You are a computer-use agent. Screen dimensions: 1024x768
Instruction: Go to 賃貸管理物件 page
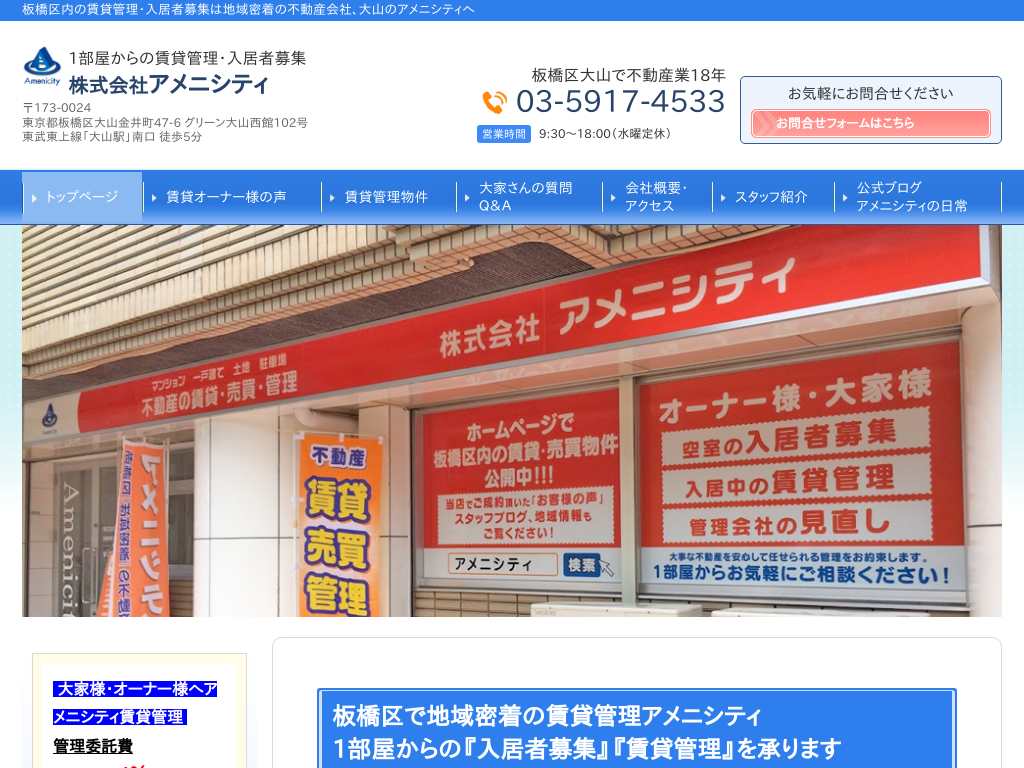(386, 197)
